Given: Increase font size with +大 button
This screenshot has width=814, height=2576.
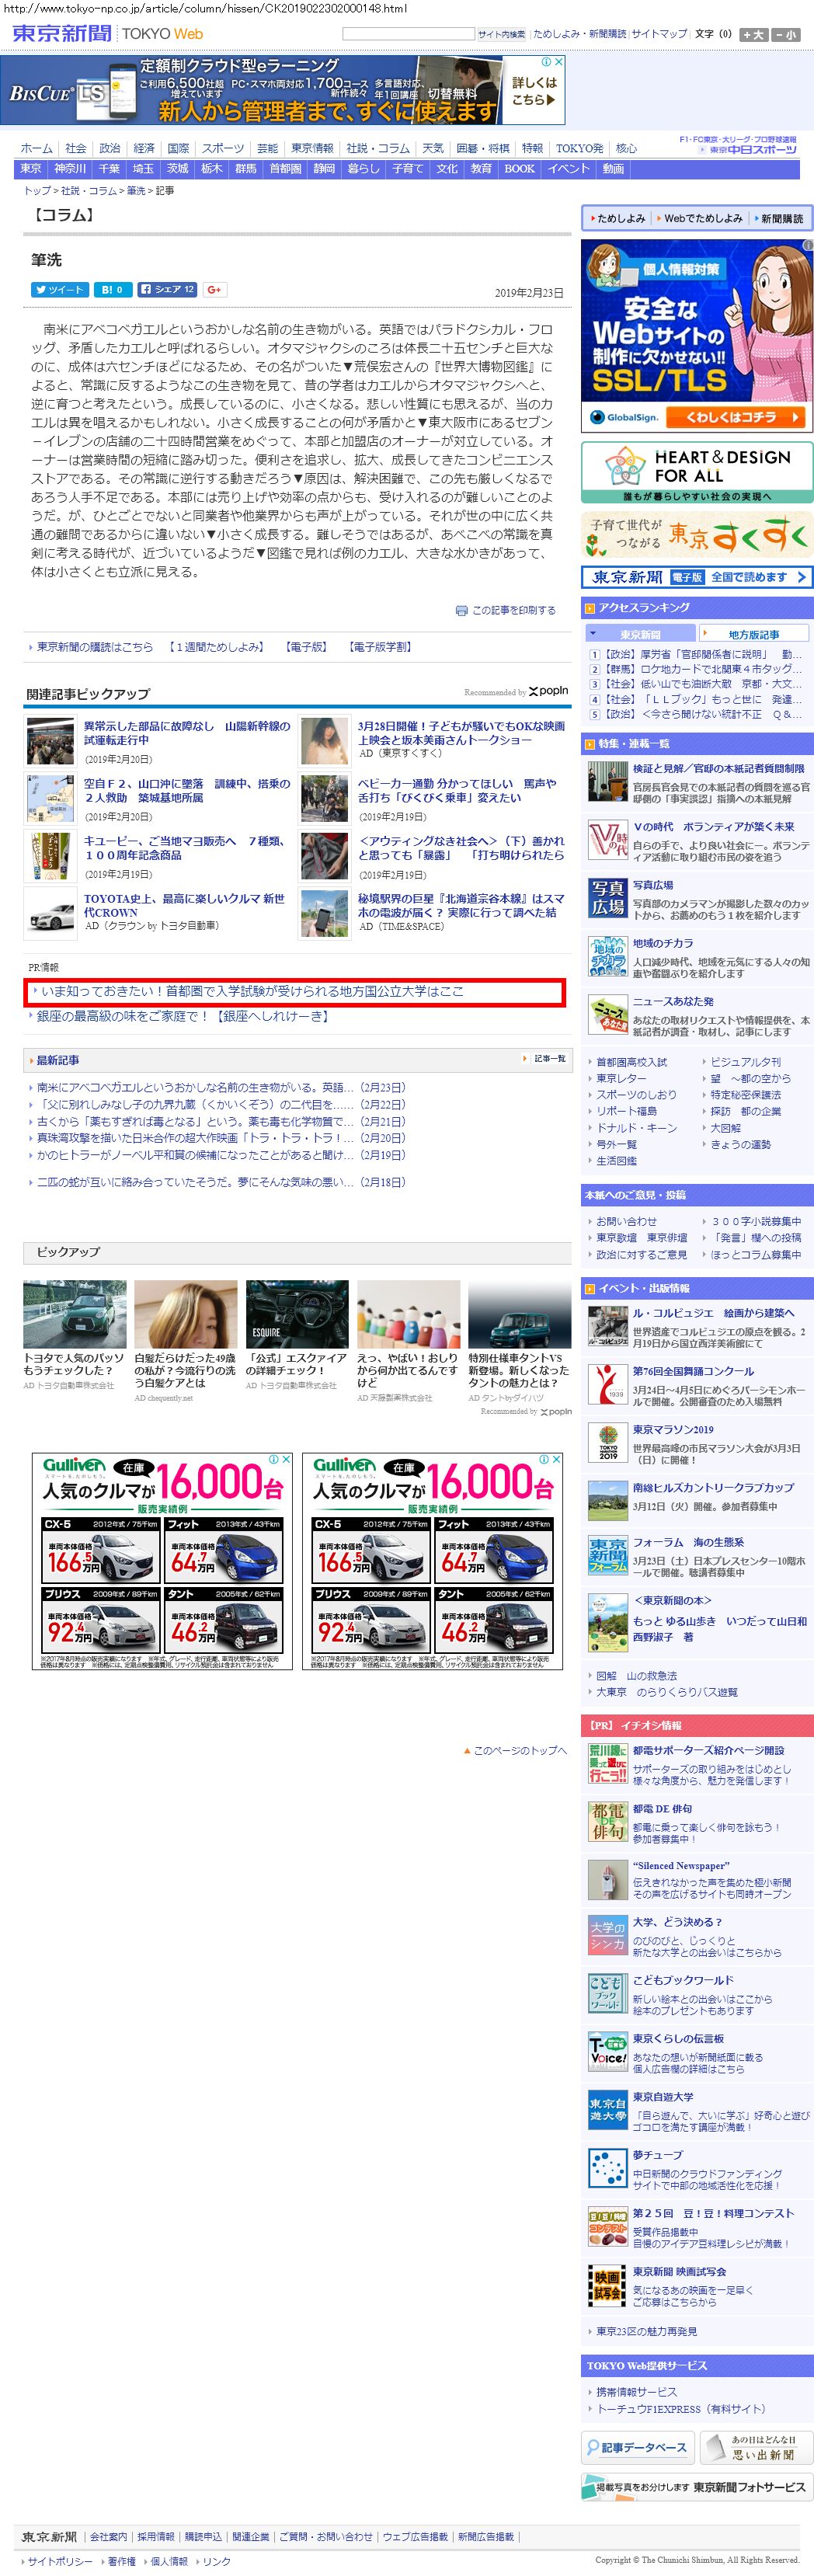Looking at the screenshot, I should click(753, 35).
